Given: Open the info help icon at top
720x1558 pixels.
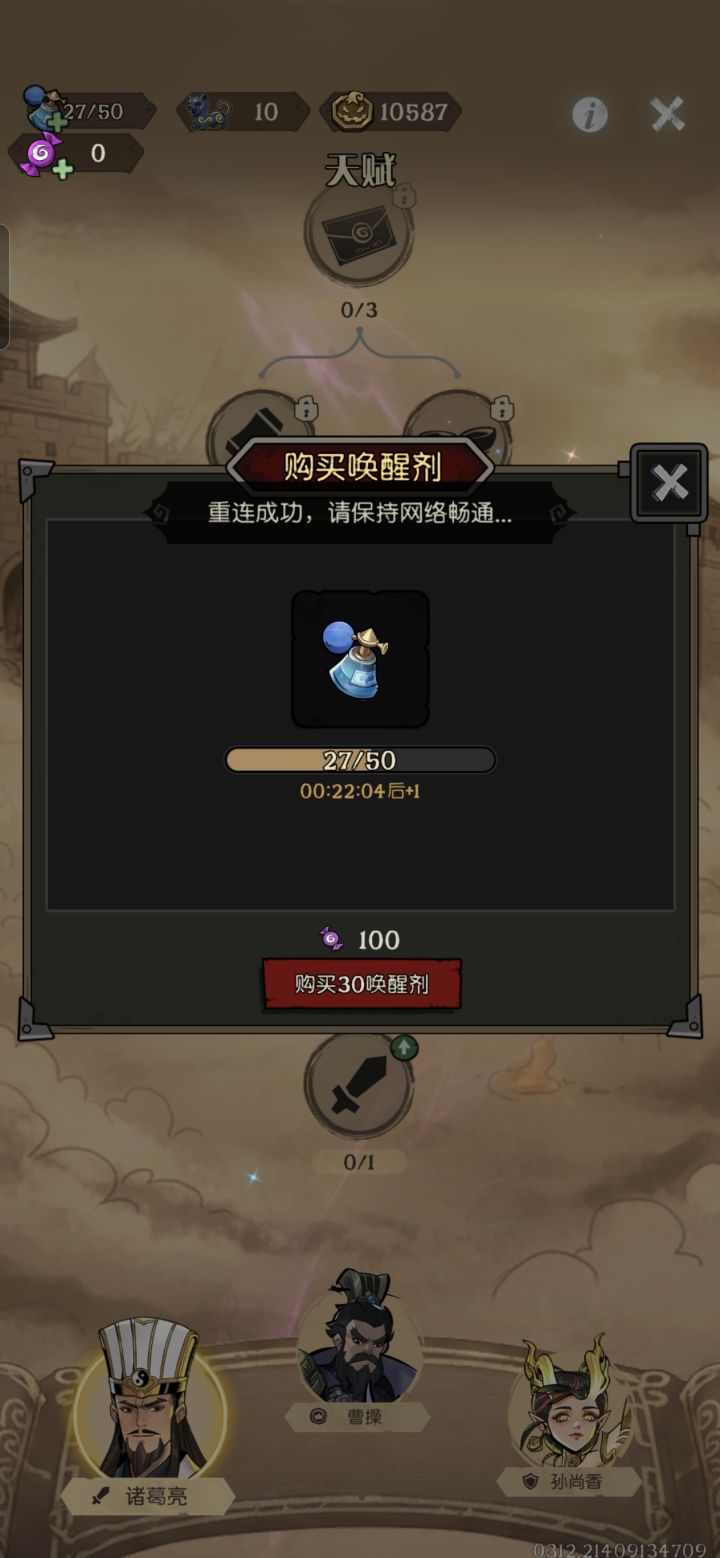Looking at the screenshot, I should click(589, 115).
